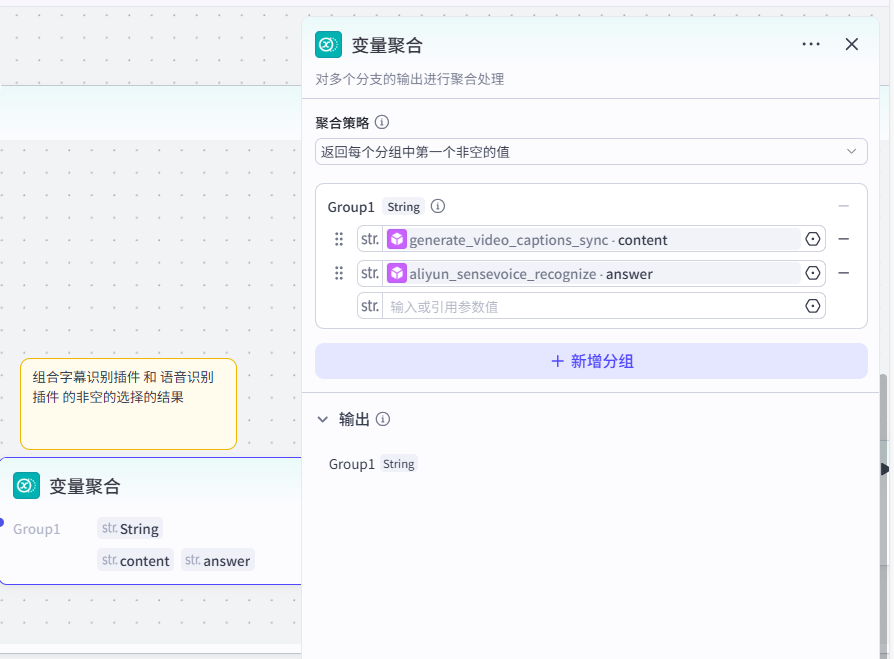
Task: Collapse the 输出 section chevron
Action: (323, 420)
